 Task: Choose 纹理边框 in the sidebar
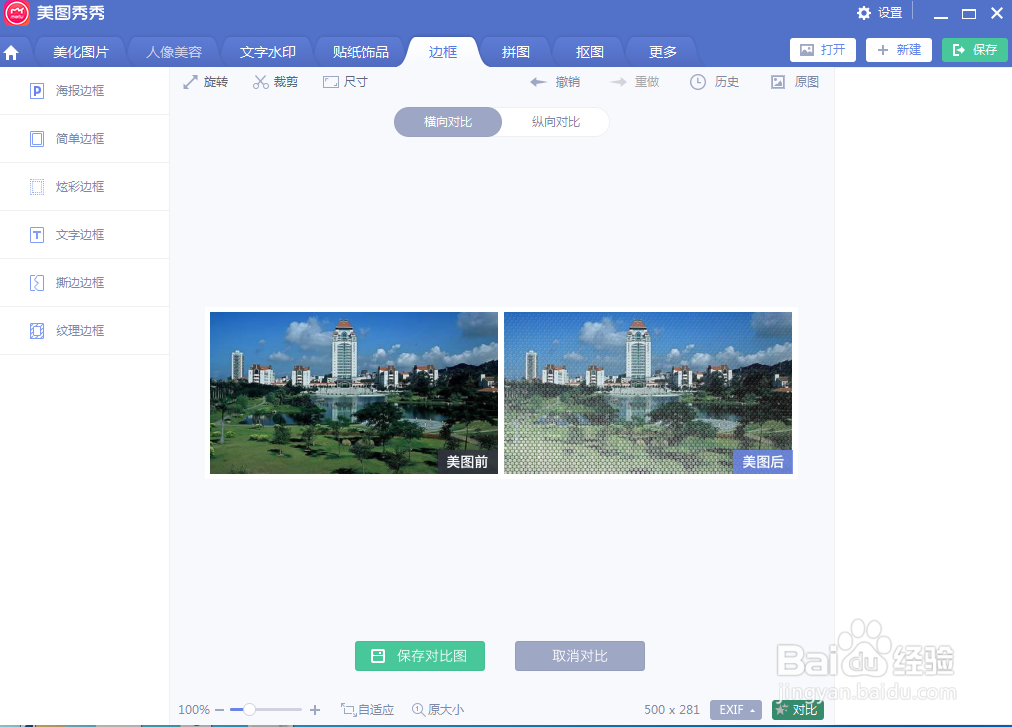[x=85, y=331]
